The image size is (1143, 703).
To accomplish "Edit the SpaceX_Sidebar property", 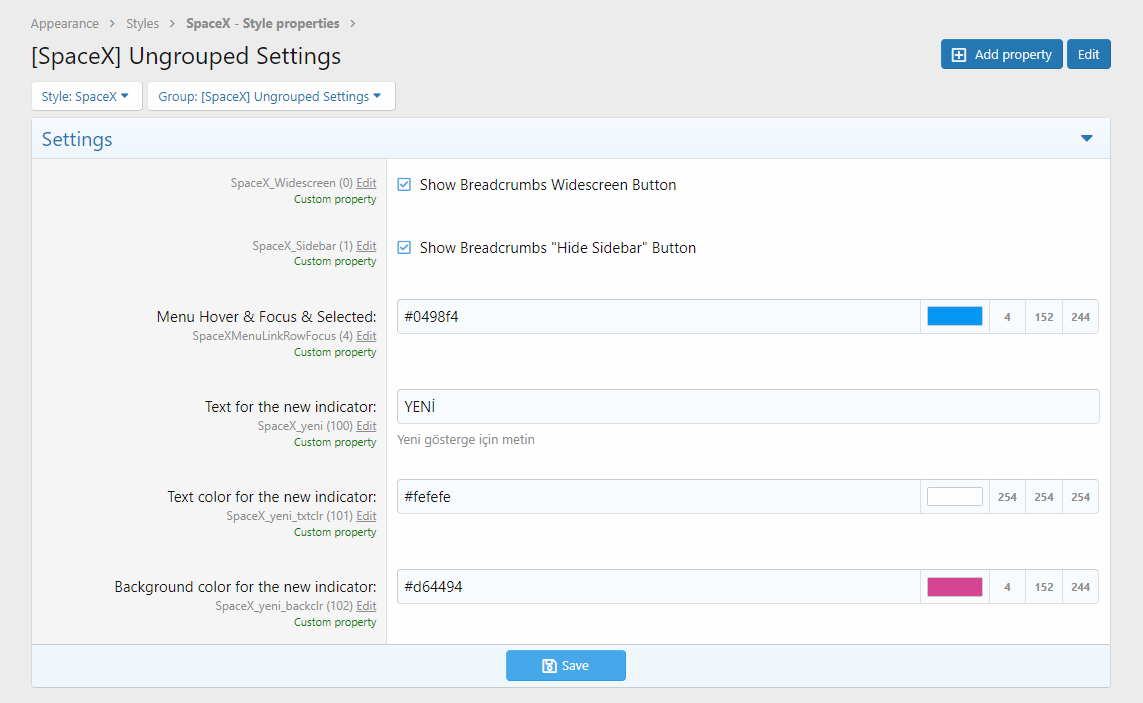I will 366,246.
